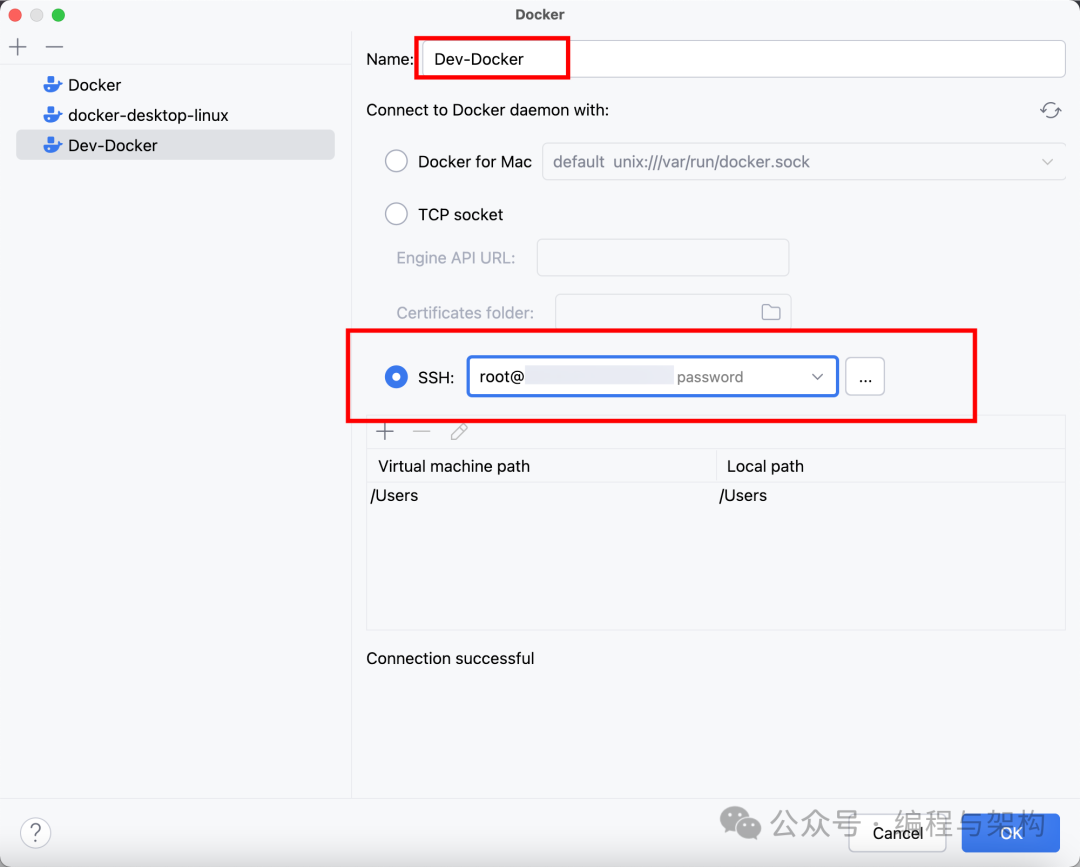1080x867 pixels.
Task: Select the /Users local path cell
Action: coord(891,496)
